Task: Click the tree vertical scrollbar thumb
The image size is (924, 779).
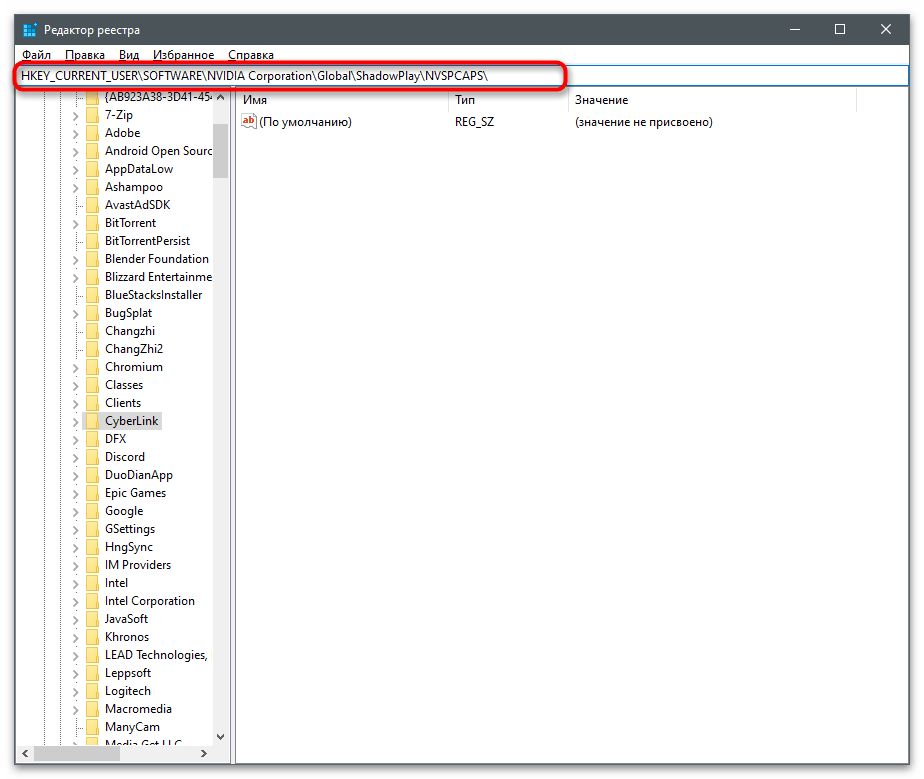Action: point(220,151)
